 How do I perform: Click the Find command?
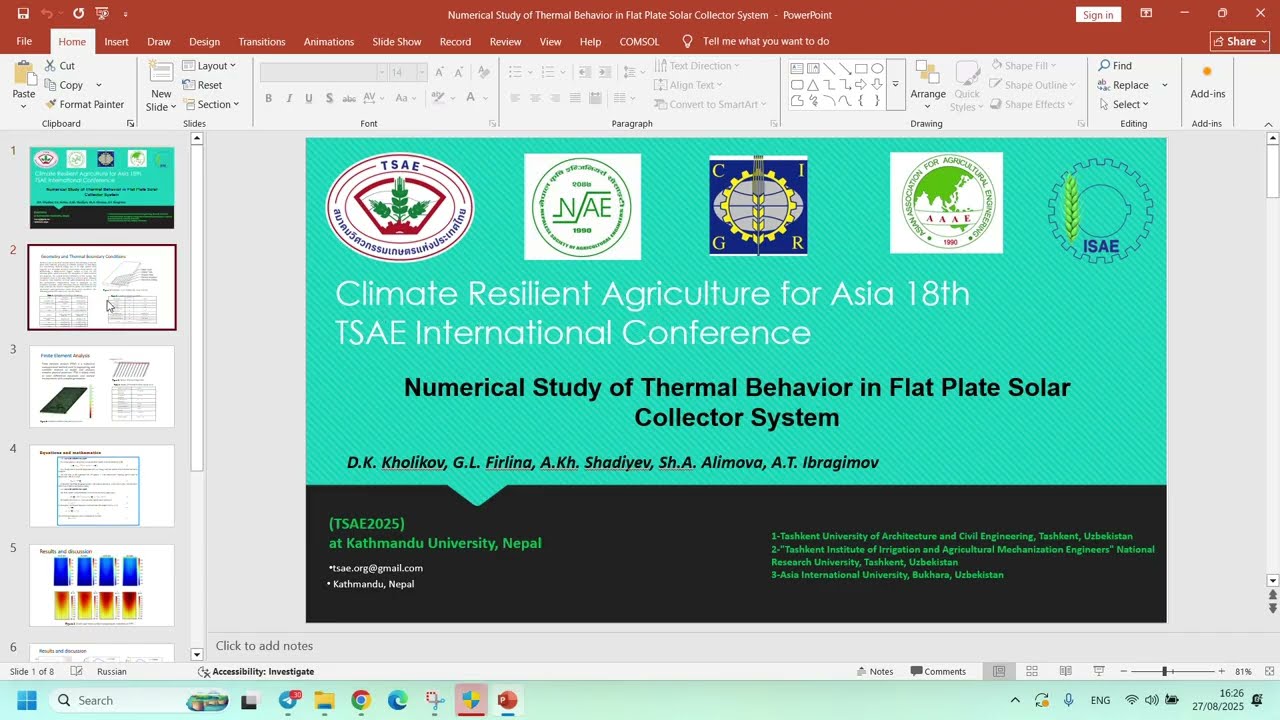[1115, 66]
